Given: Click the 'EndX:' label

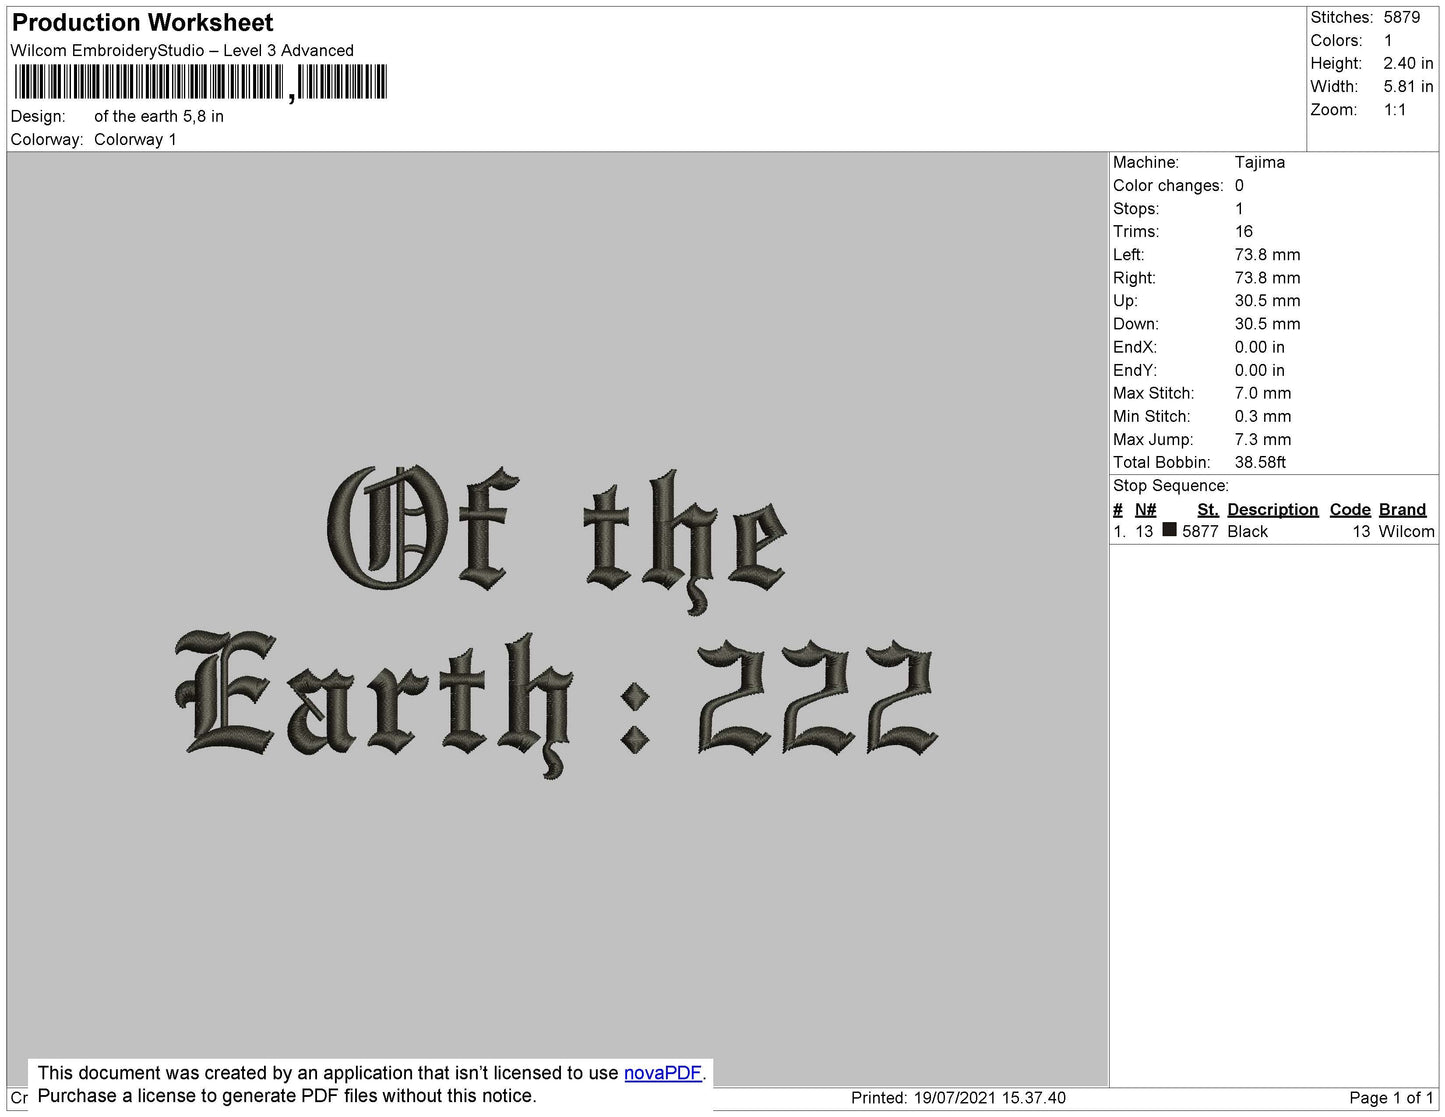Looking at the screenshot, I should click(x=1134, y=347).
